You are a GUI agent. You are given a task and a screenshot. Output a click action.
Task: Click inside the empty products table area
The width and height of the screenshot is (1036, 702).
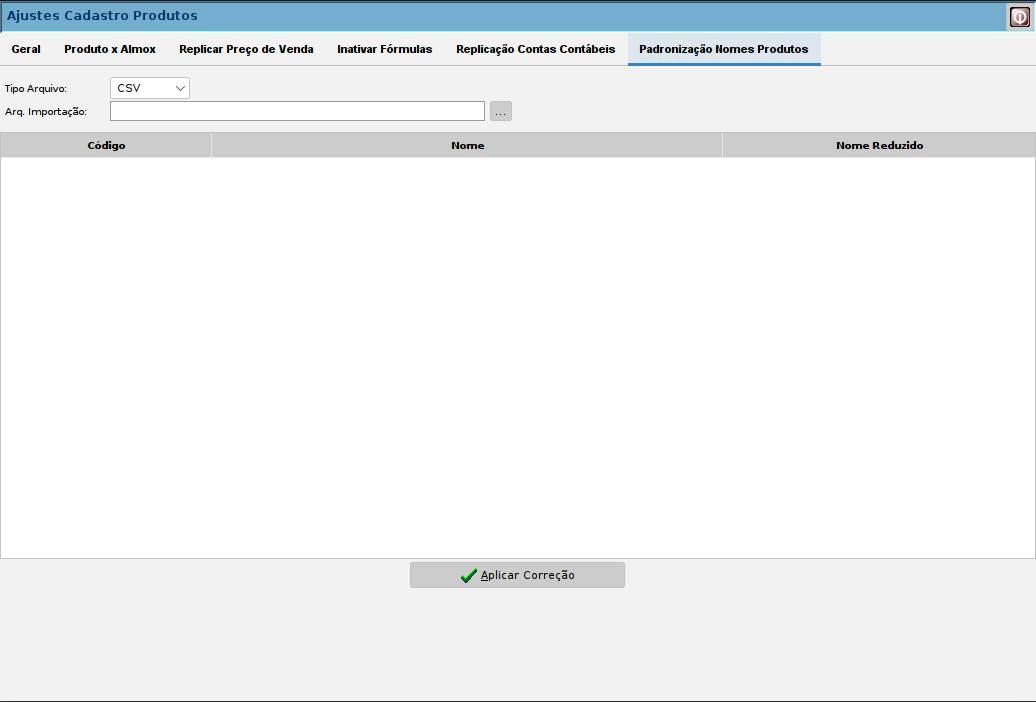[x=518, y=357]
